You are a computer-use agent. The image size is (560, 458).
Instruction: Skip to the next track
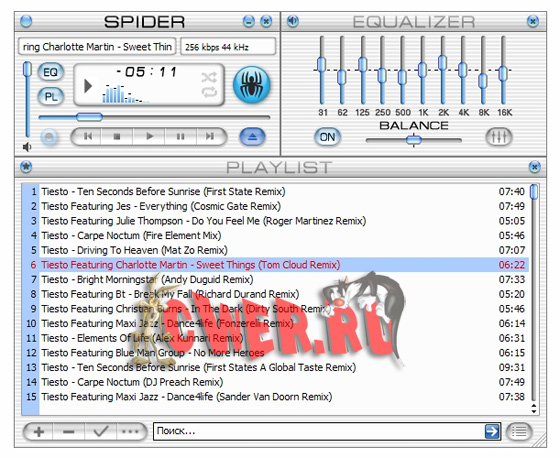(x=210, y=136)
